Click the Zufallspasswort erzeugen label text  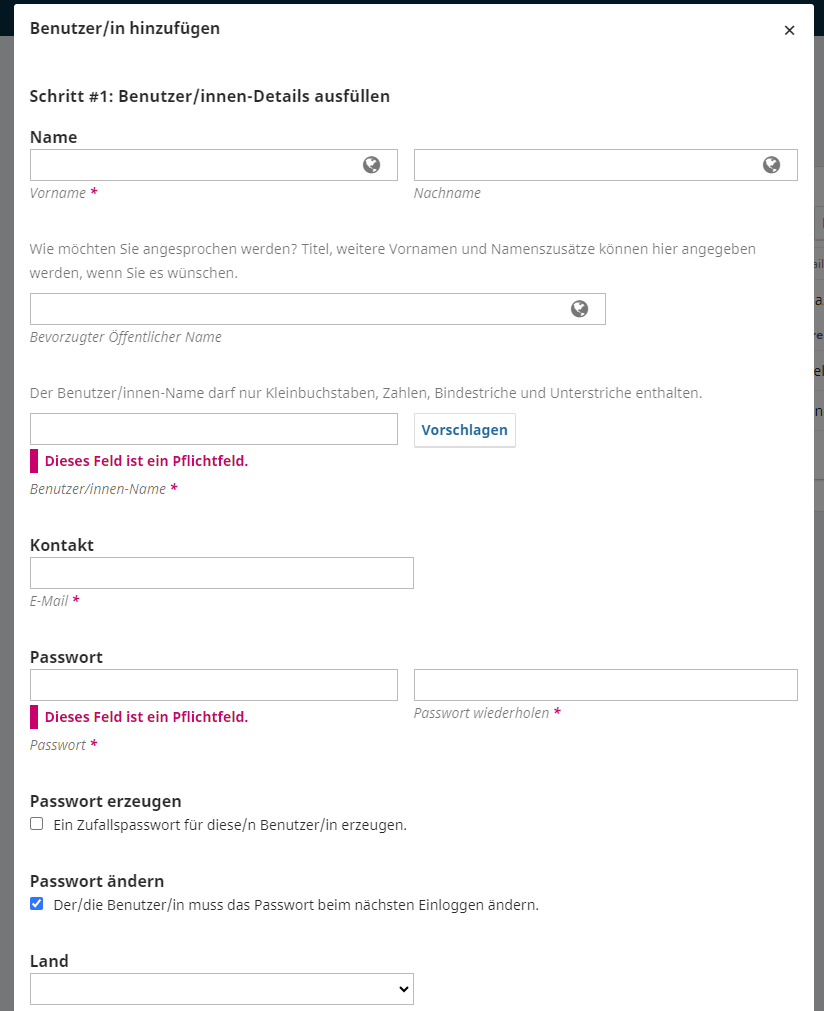tap(230, 825)
